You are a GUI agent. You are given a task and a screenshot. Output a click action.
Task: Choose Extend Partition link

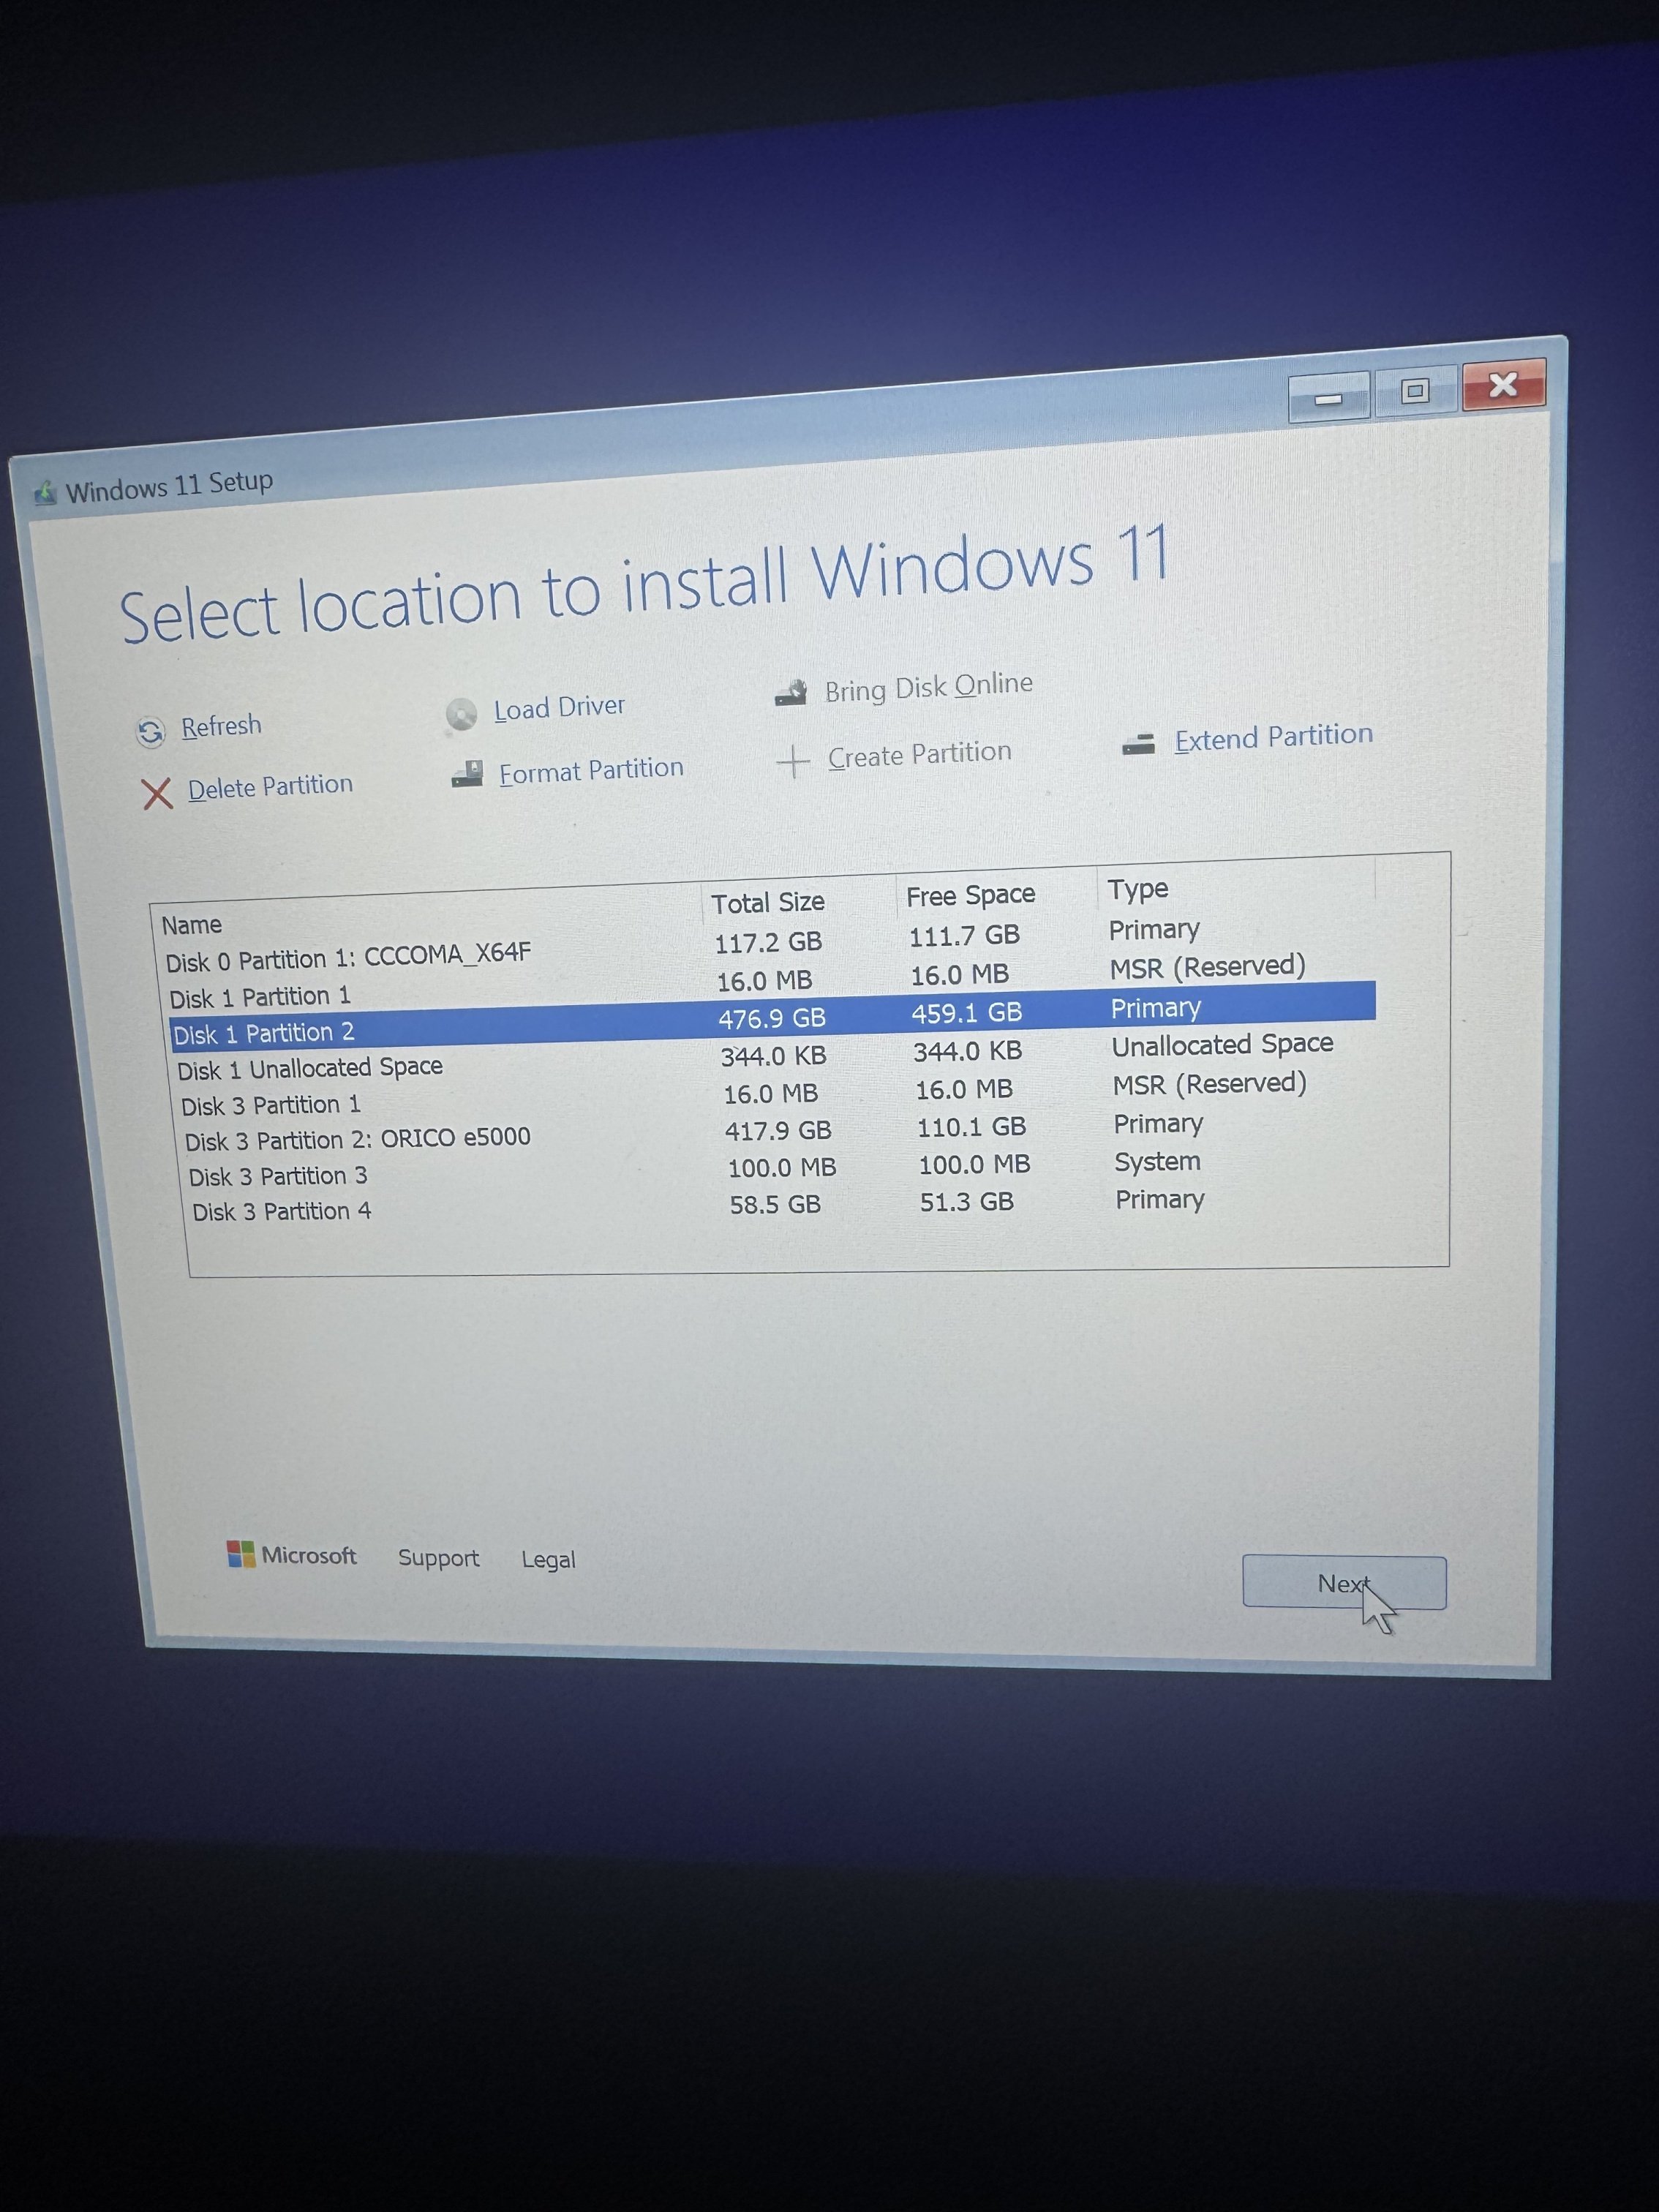(x=1273, y=737)
